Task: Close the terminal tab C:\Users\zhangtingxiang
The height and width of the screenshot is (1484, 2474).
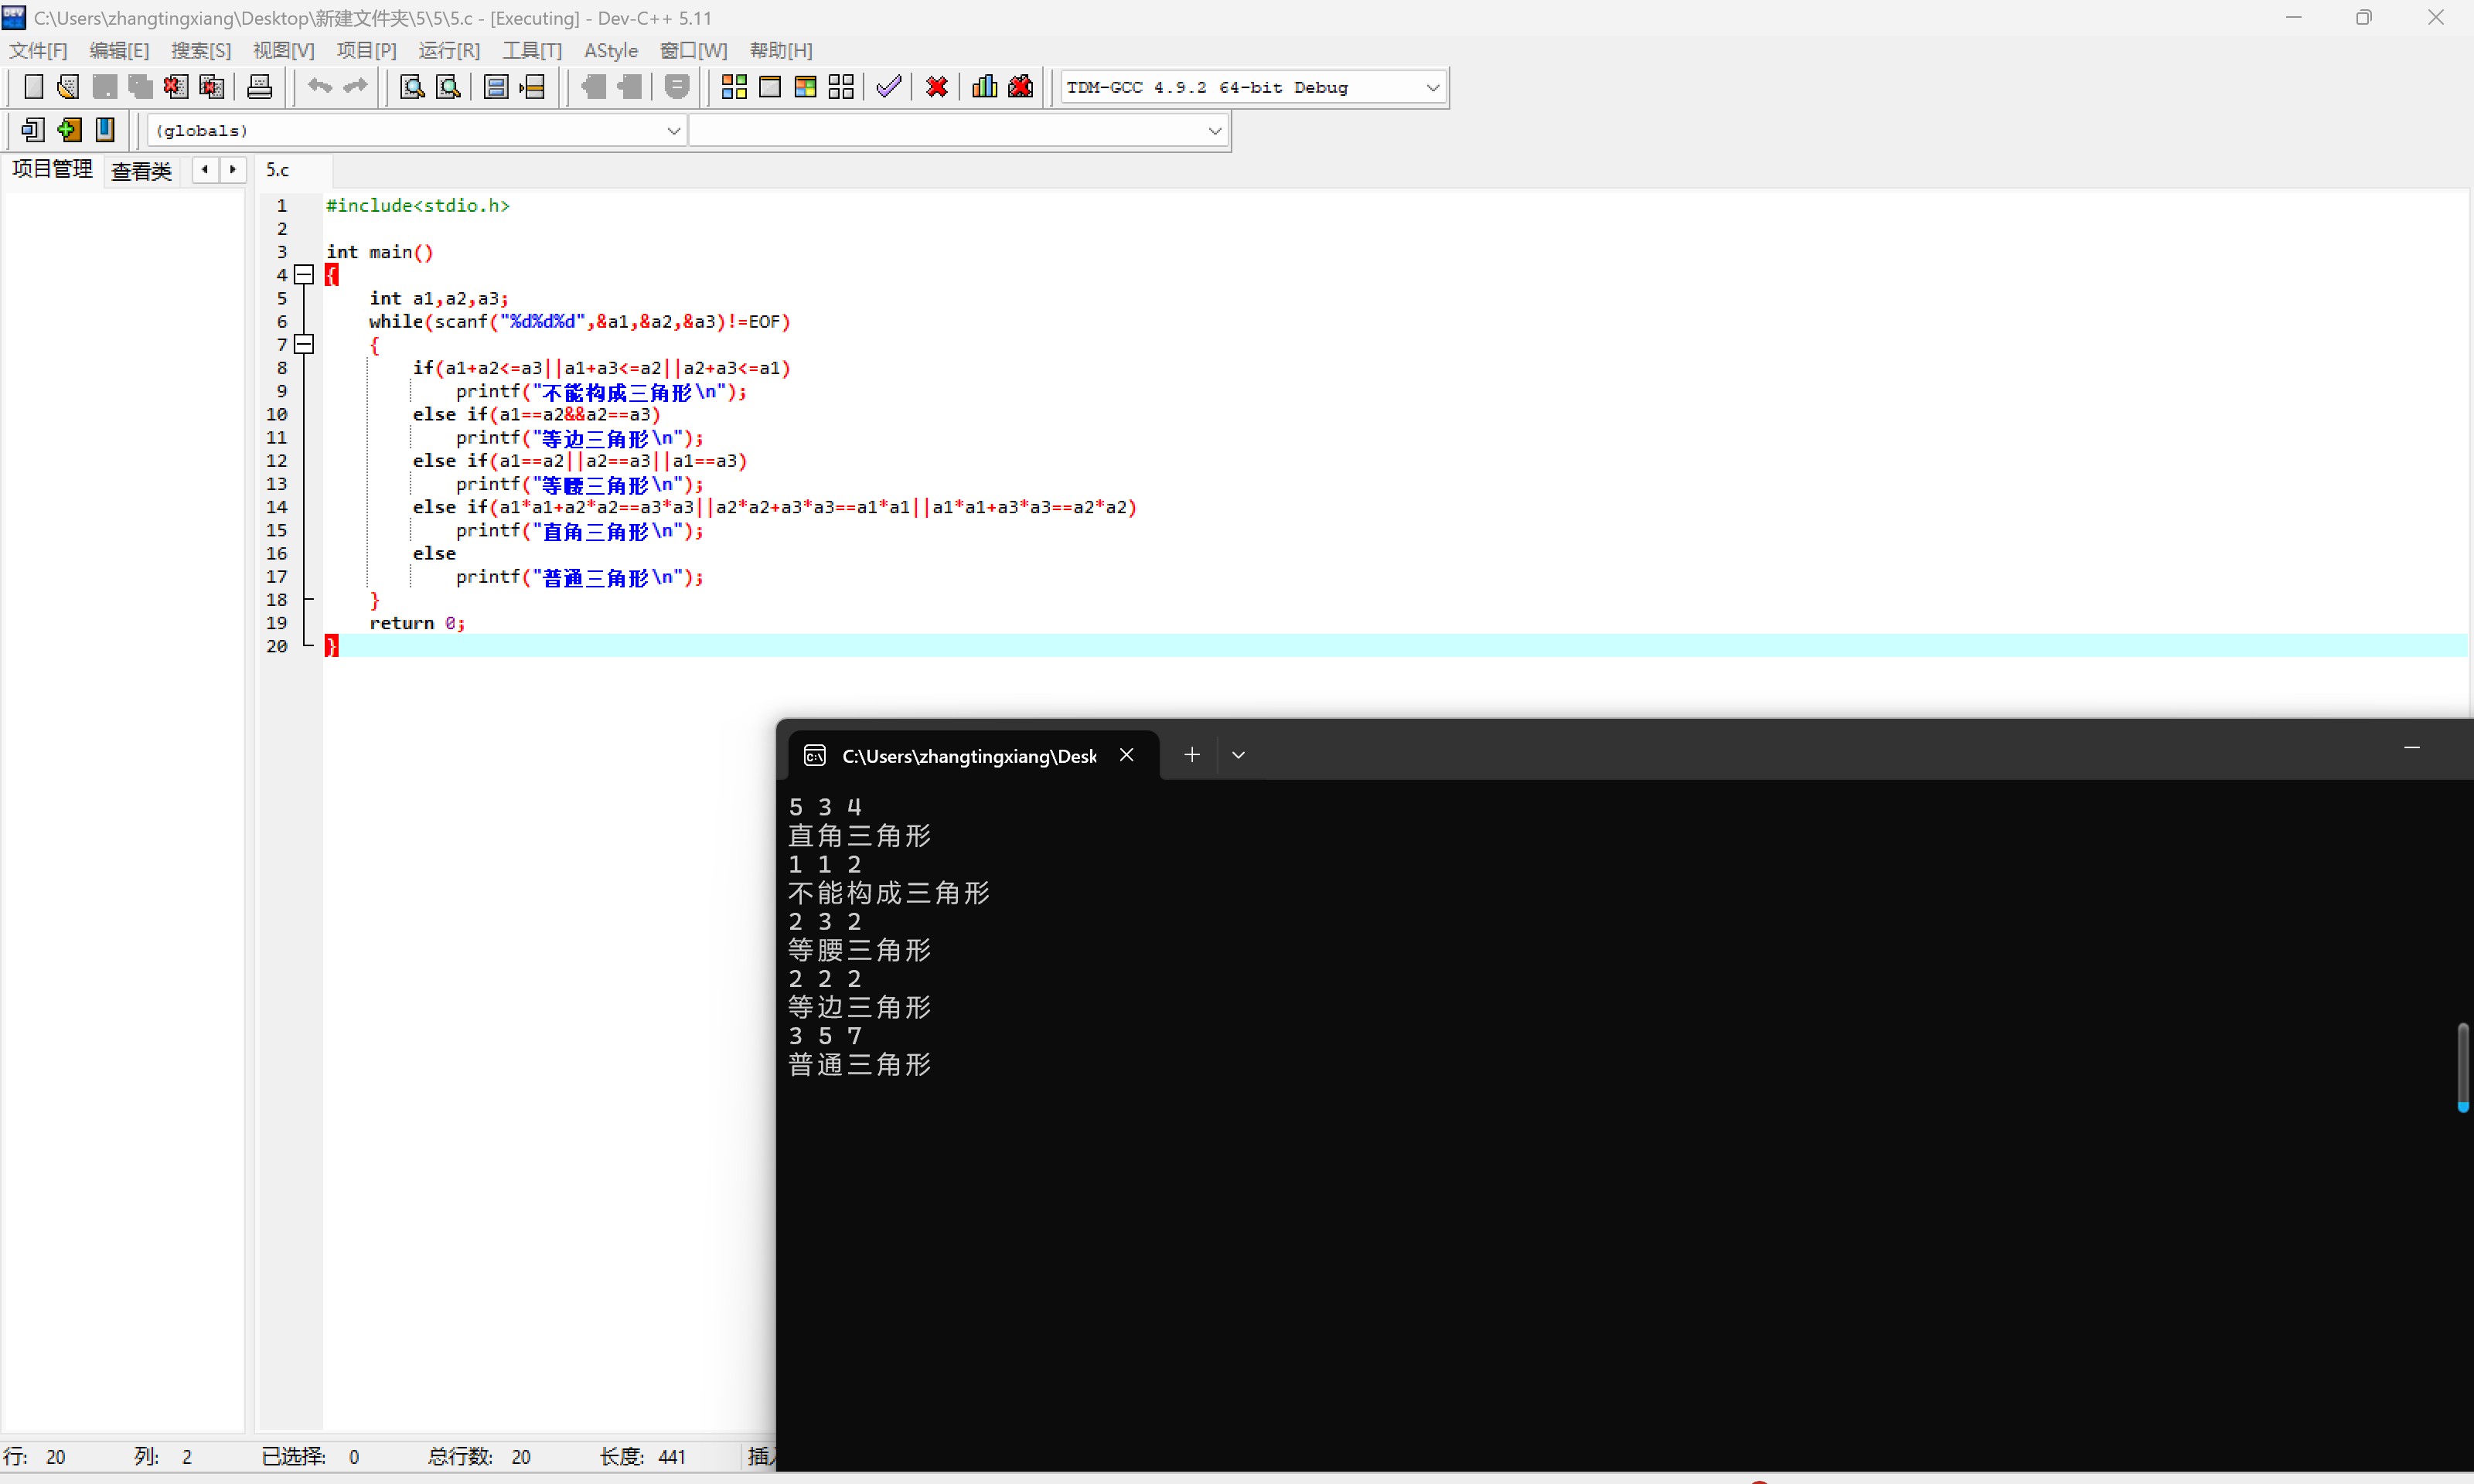Action: pyautogui.click(x=1126, y=755)
